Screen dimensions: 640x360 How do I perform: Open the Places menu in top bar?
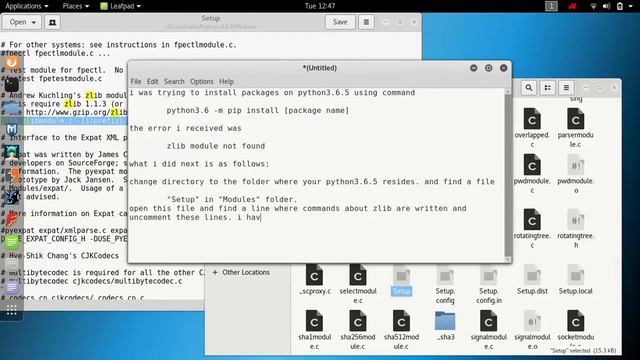tap(76, 6)
